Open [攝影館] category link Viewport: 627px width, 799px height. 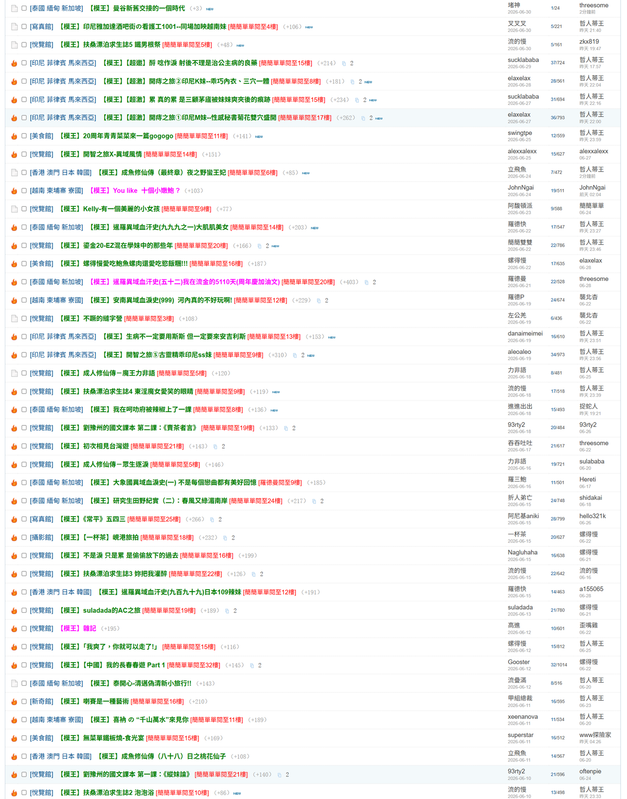tap(41, 538)
